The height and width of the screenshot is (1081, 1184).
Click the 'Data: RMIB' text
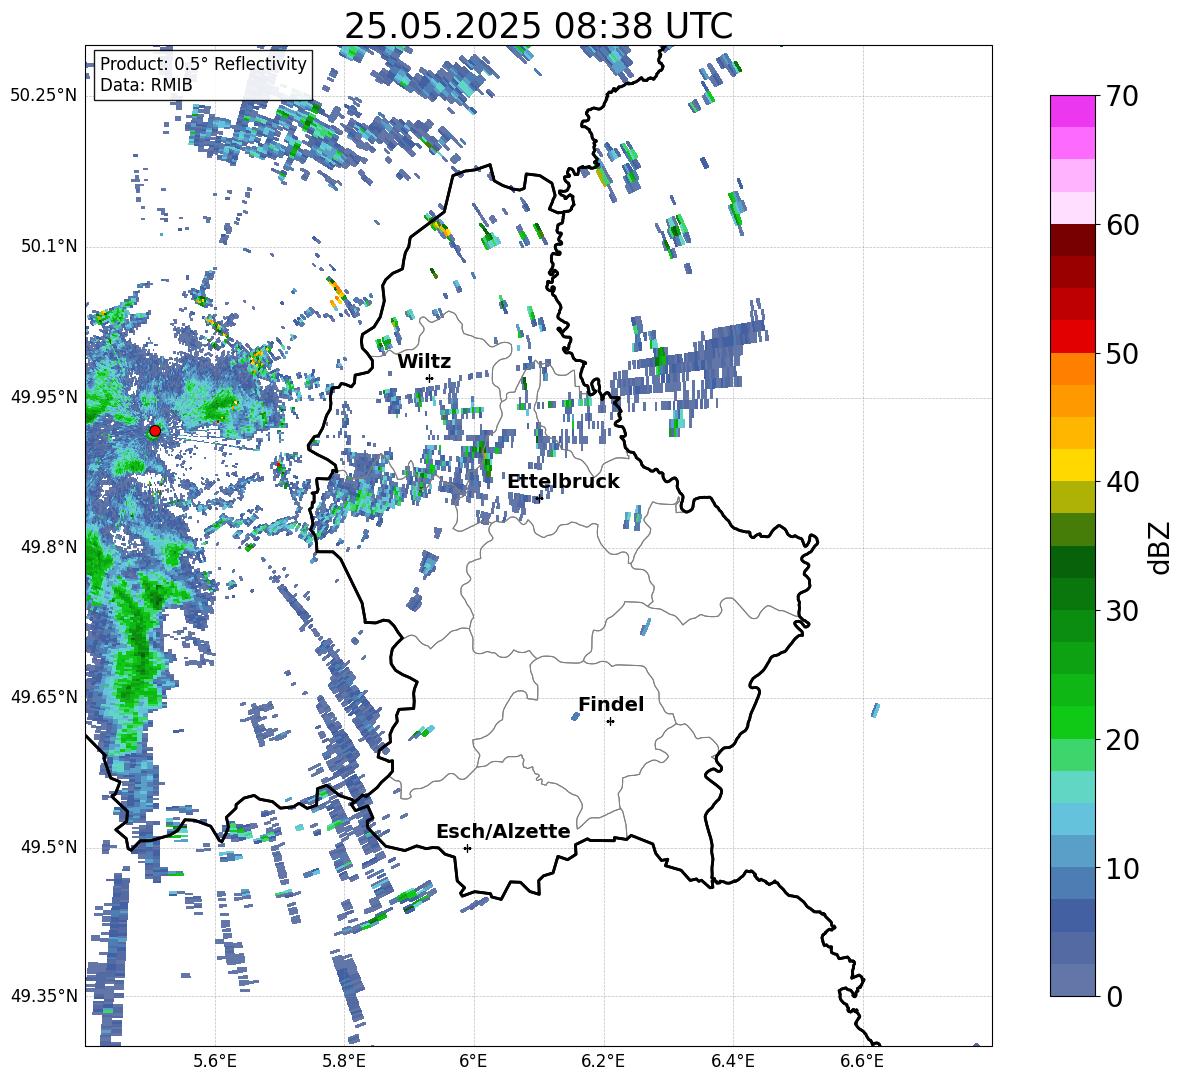coord(146,85)
